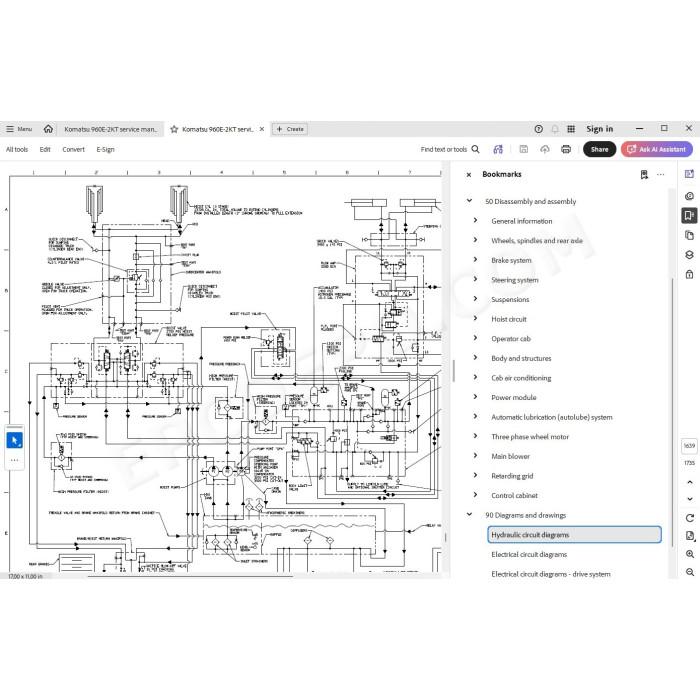
Task: Open the page thumbnails copy icon in right rail
Action: coord(689,235)
